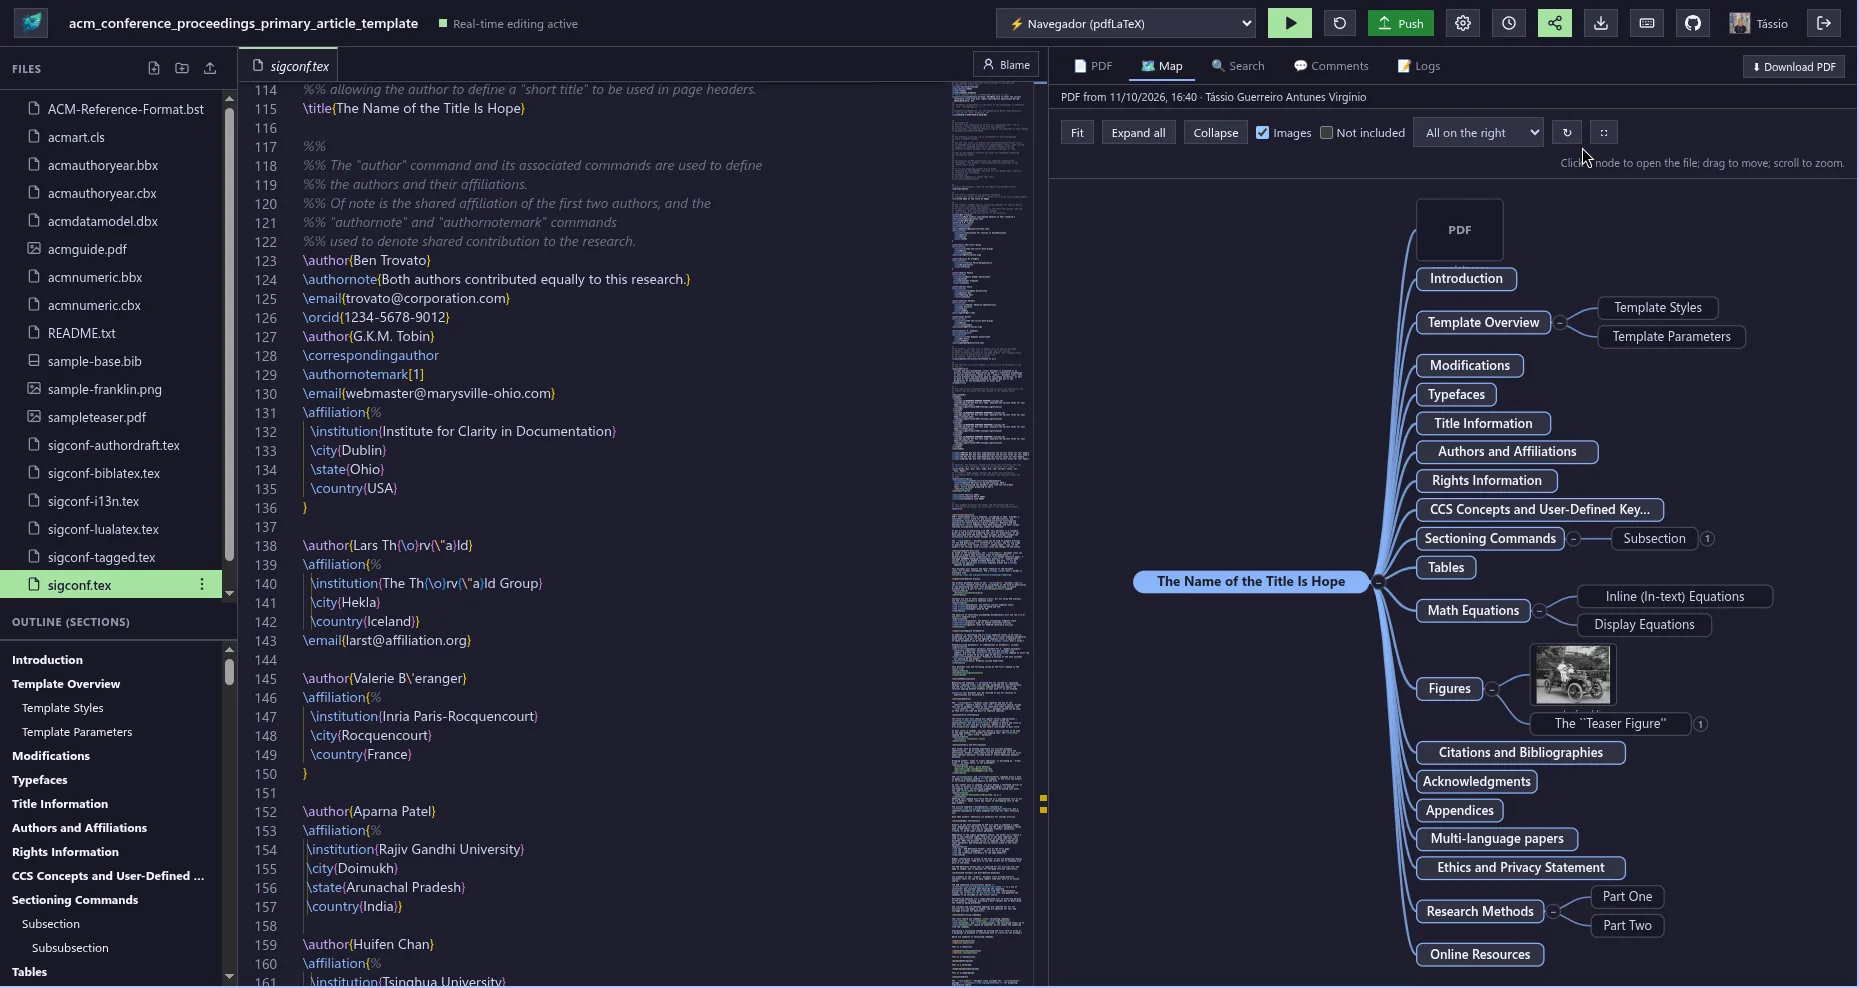Click the vintage car image thumbnail node

1573,675
